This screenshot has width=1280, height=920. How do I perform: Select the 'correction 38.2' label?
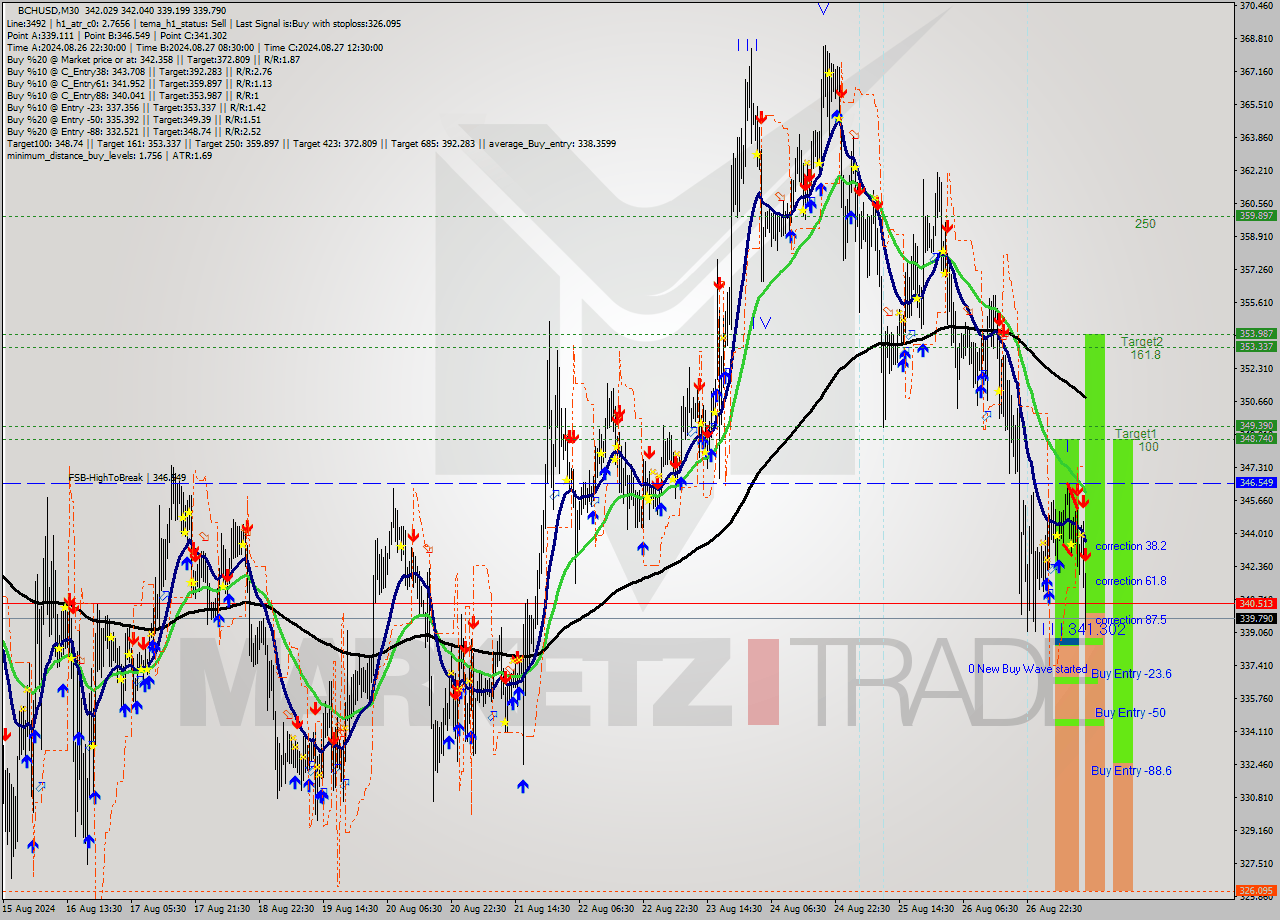click(1130, 546)
